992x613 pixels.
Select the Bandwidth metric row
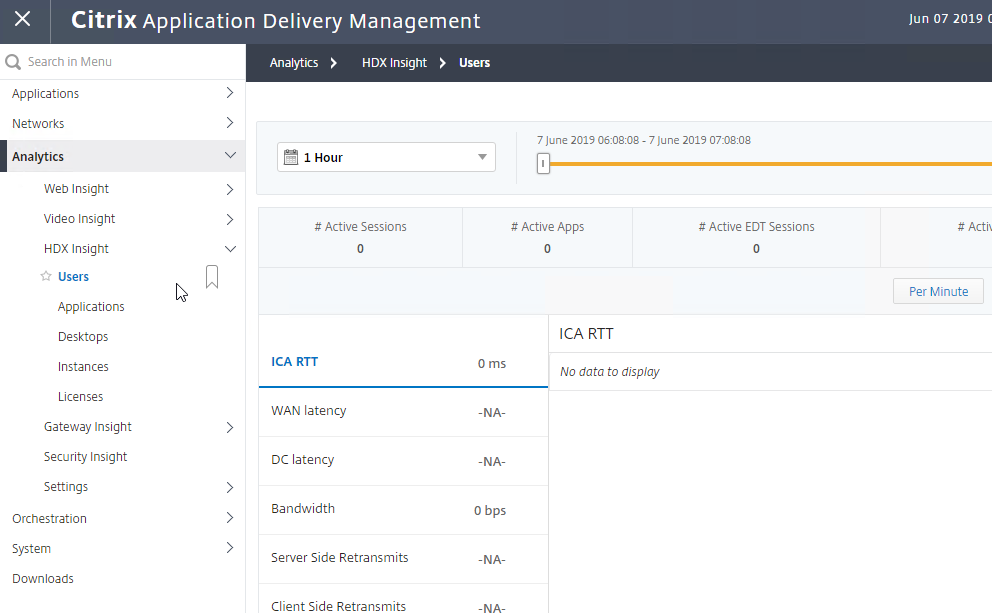pyautogui.click(x=403, y=510)
